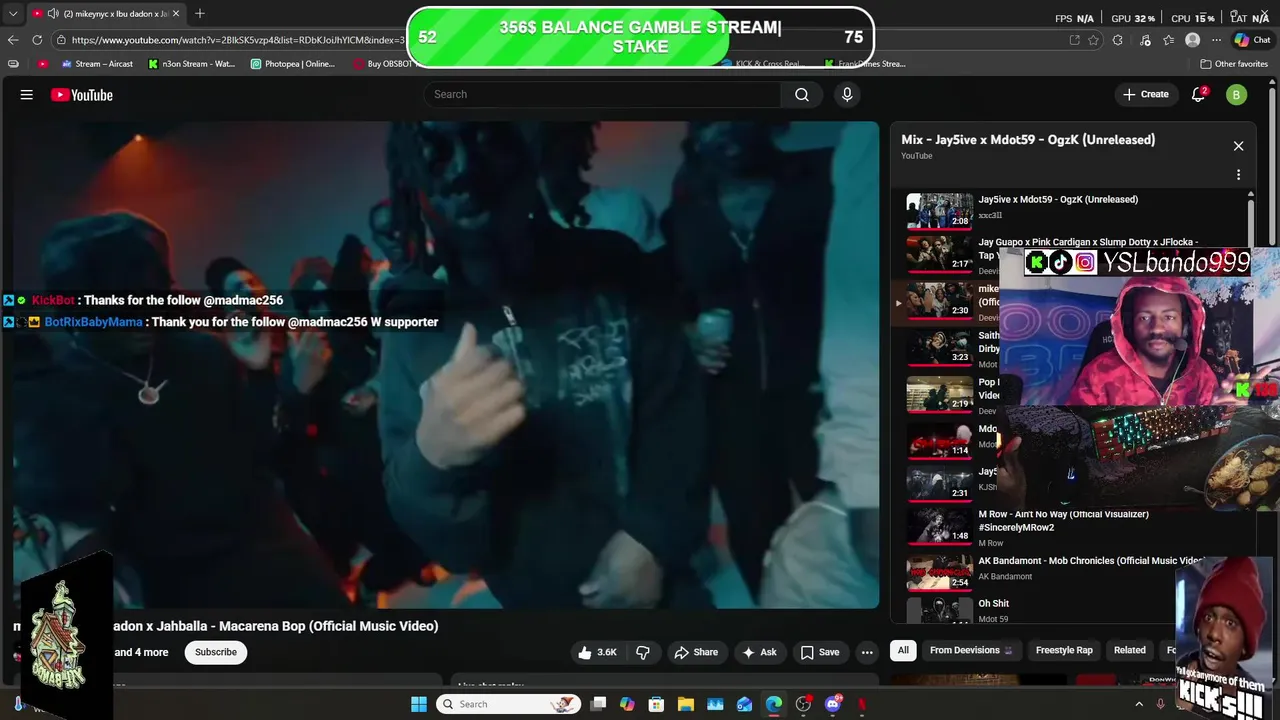Close the Mix playlist panel
The image size is (1280, 720).
pyautogui.click(x=1238, y=146)
